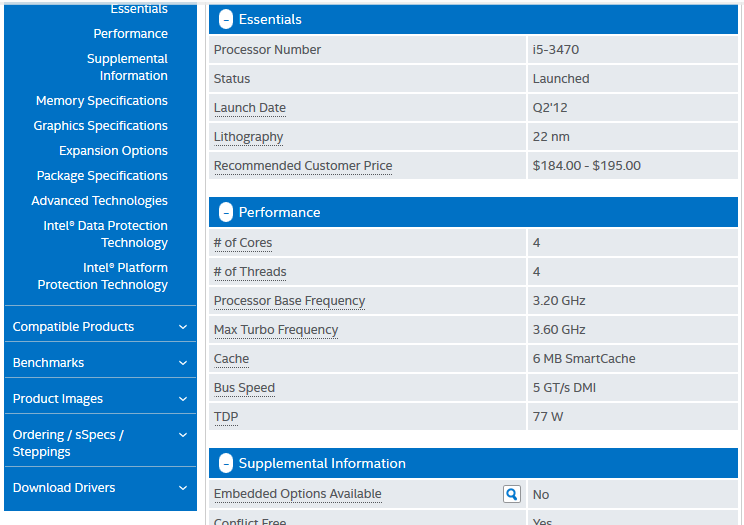Screen dimensions: 744x525
Task: Click the Performance section heading text
Action: tap(279, 212)
